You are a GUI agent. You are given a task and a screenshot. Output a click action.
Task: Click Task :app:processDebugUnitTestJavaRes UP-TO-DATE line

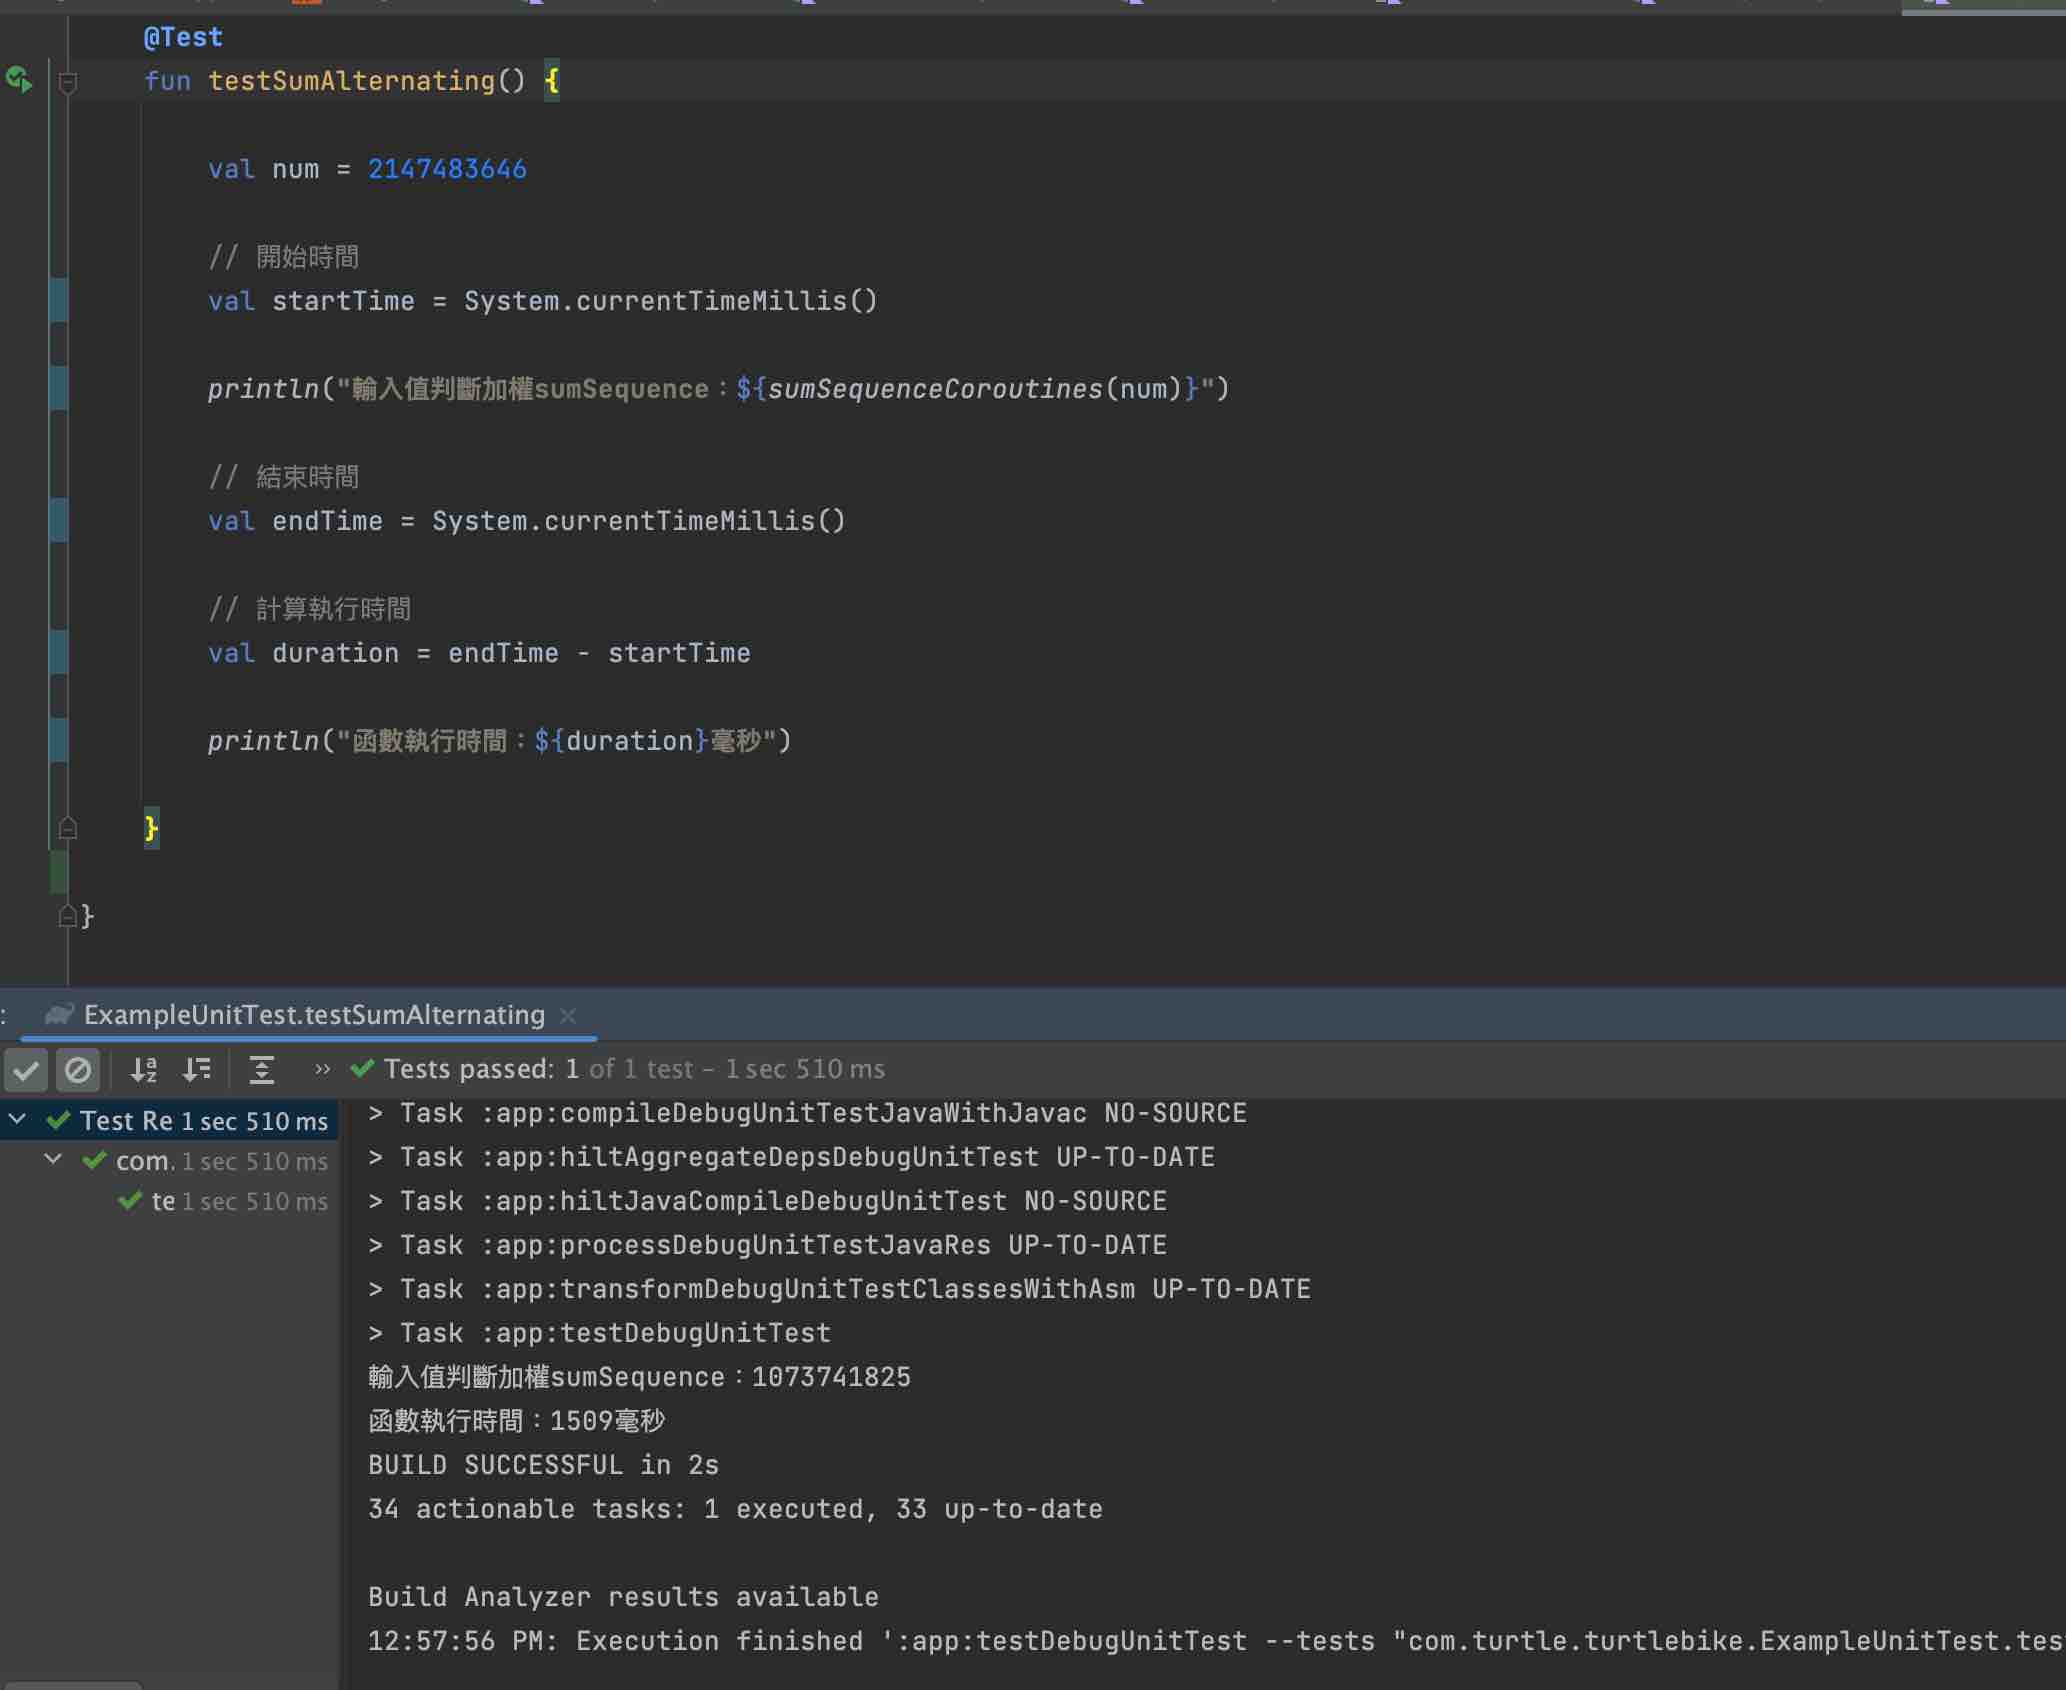pos(767,1245)
